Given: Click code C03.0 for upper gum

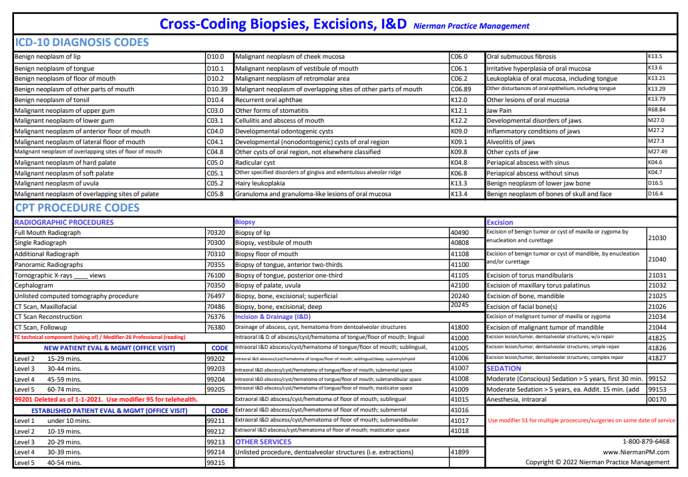Looking at the screenshot, I should (x=215, y=111).
